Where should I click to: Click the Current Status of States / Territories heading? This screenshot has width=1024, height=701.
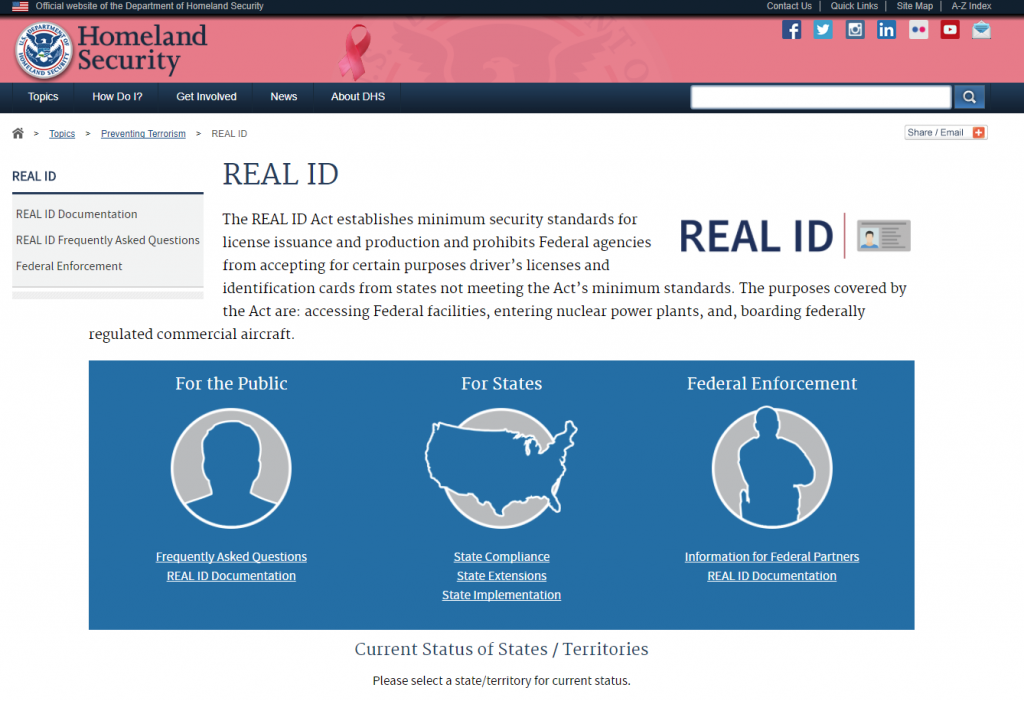[502, 649]
